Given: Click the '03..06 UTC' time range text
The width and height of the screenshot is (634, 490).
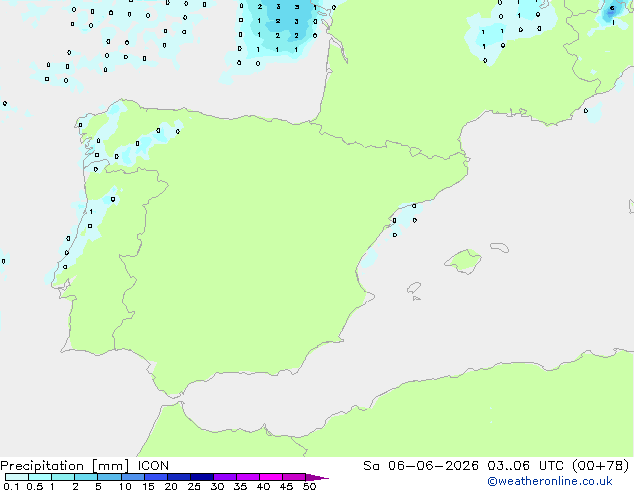Looking at the screenshot, I should coord(525,466).
